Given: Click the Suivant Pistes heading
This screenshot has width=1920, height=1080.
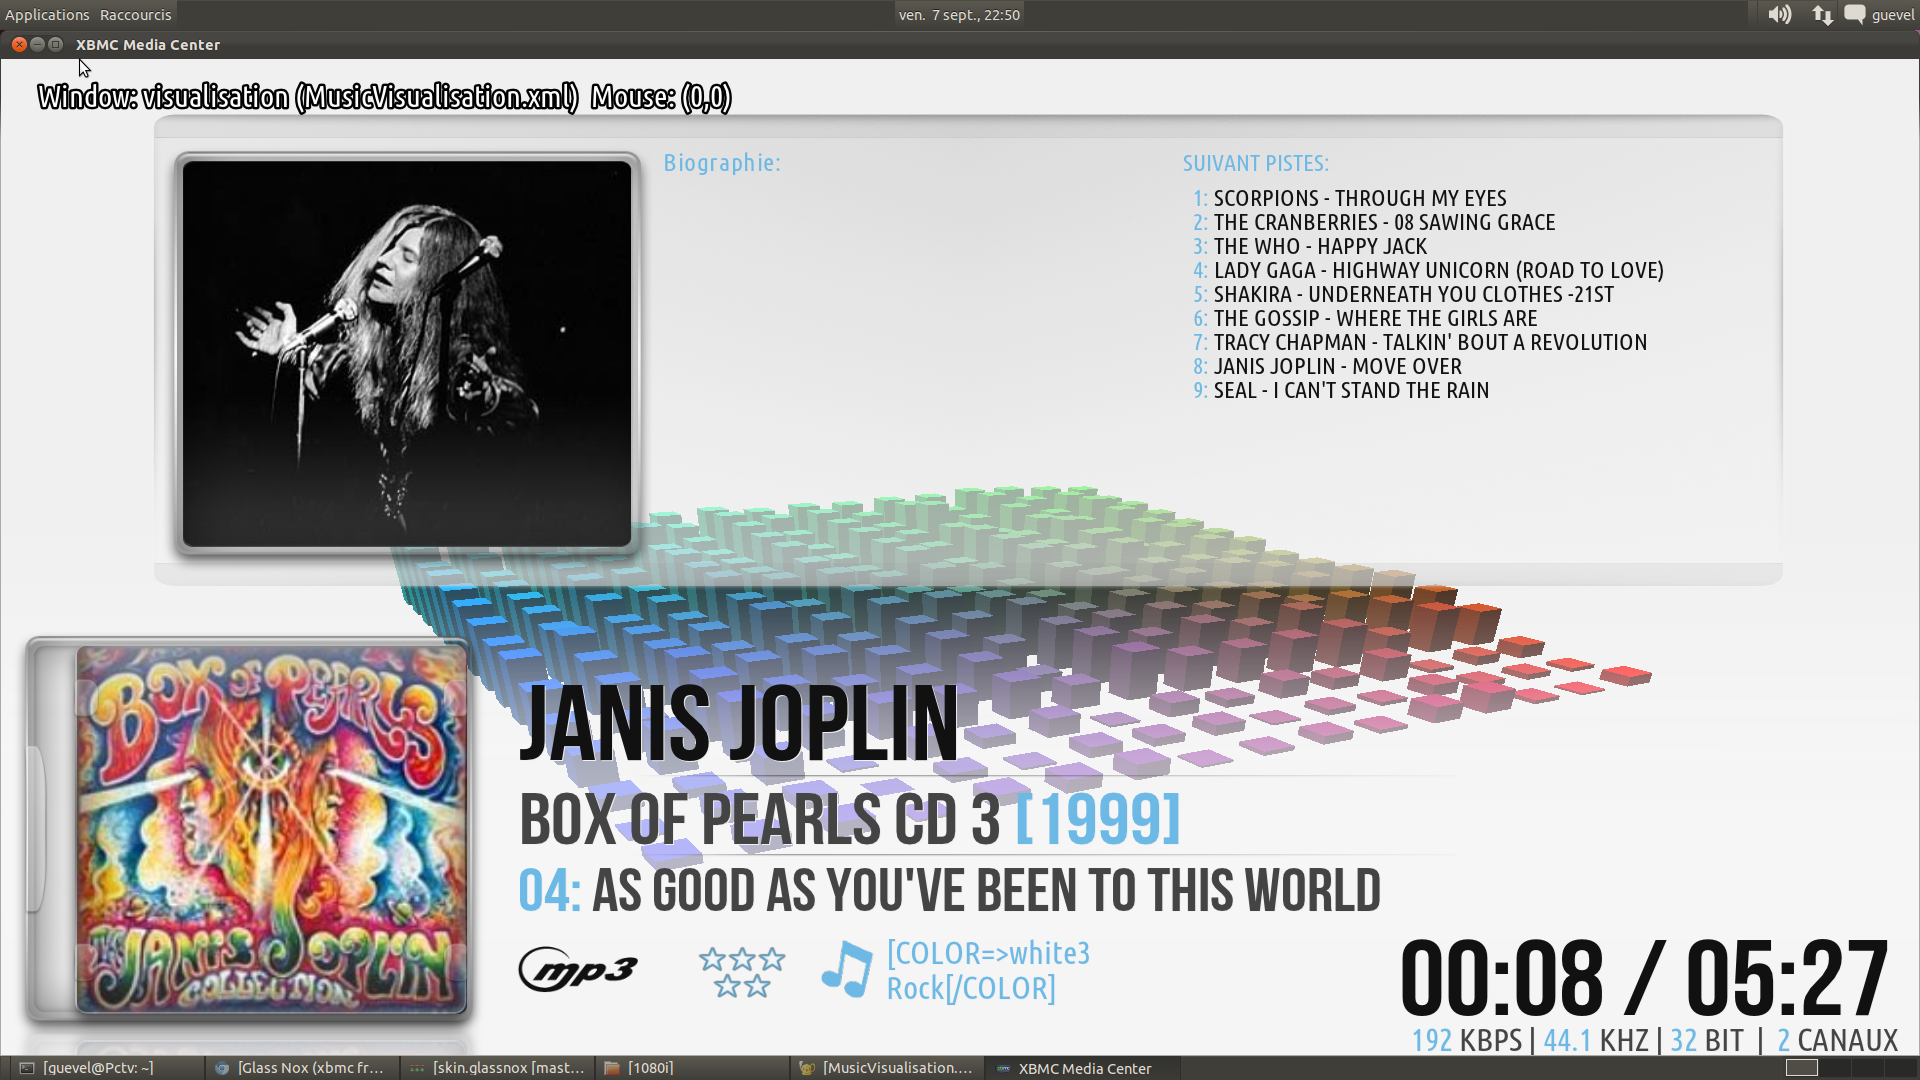Looking at the screenshot, I should pyautogui.click(x=1256, y=163).
